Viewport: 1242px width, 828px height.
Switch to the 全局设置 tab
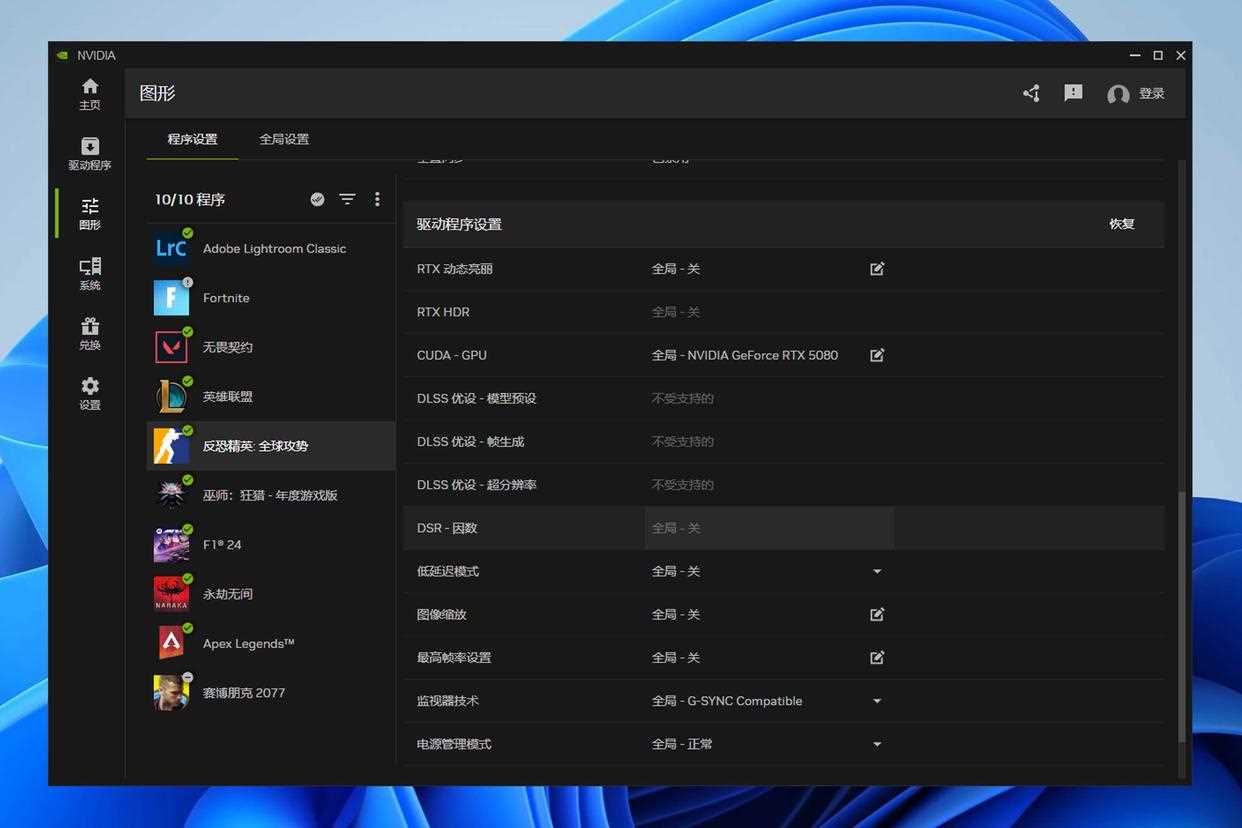click(x=284, y=139)
